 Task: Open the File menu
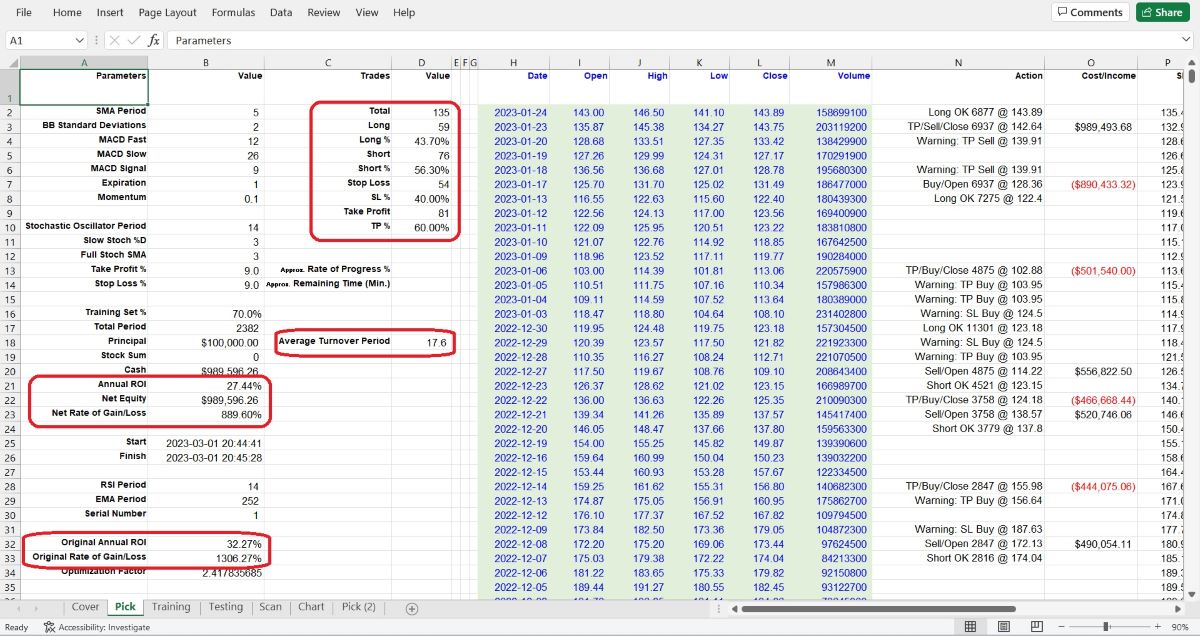pos(24,12)
